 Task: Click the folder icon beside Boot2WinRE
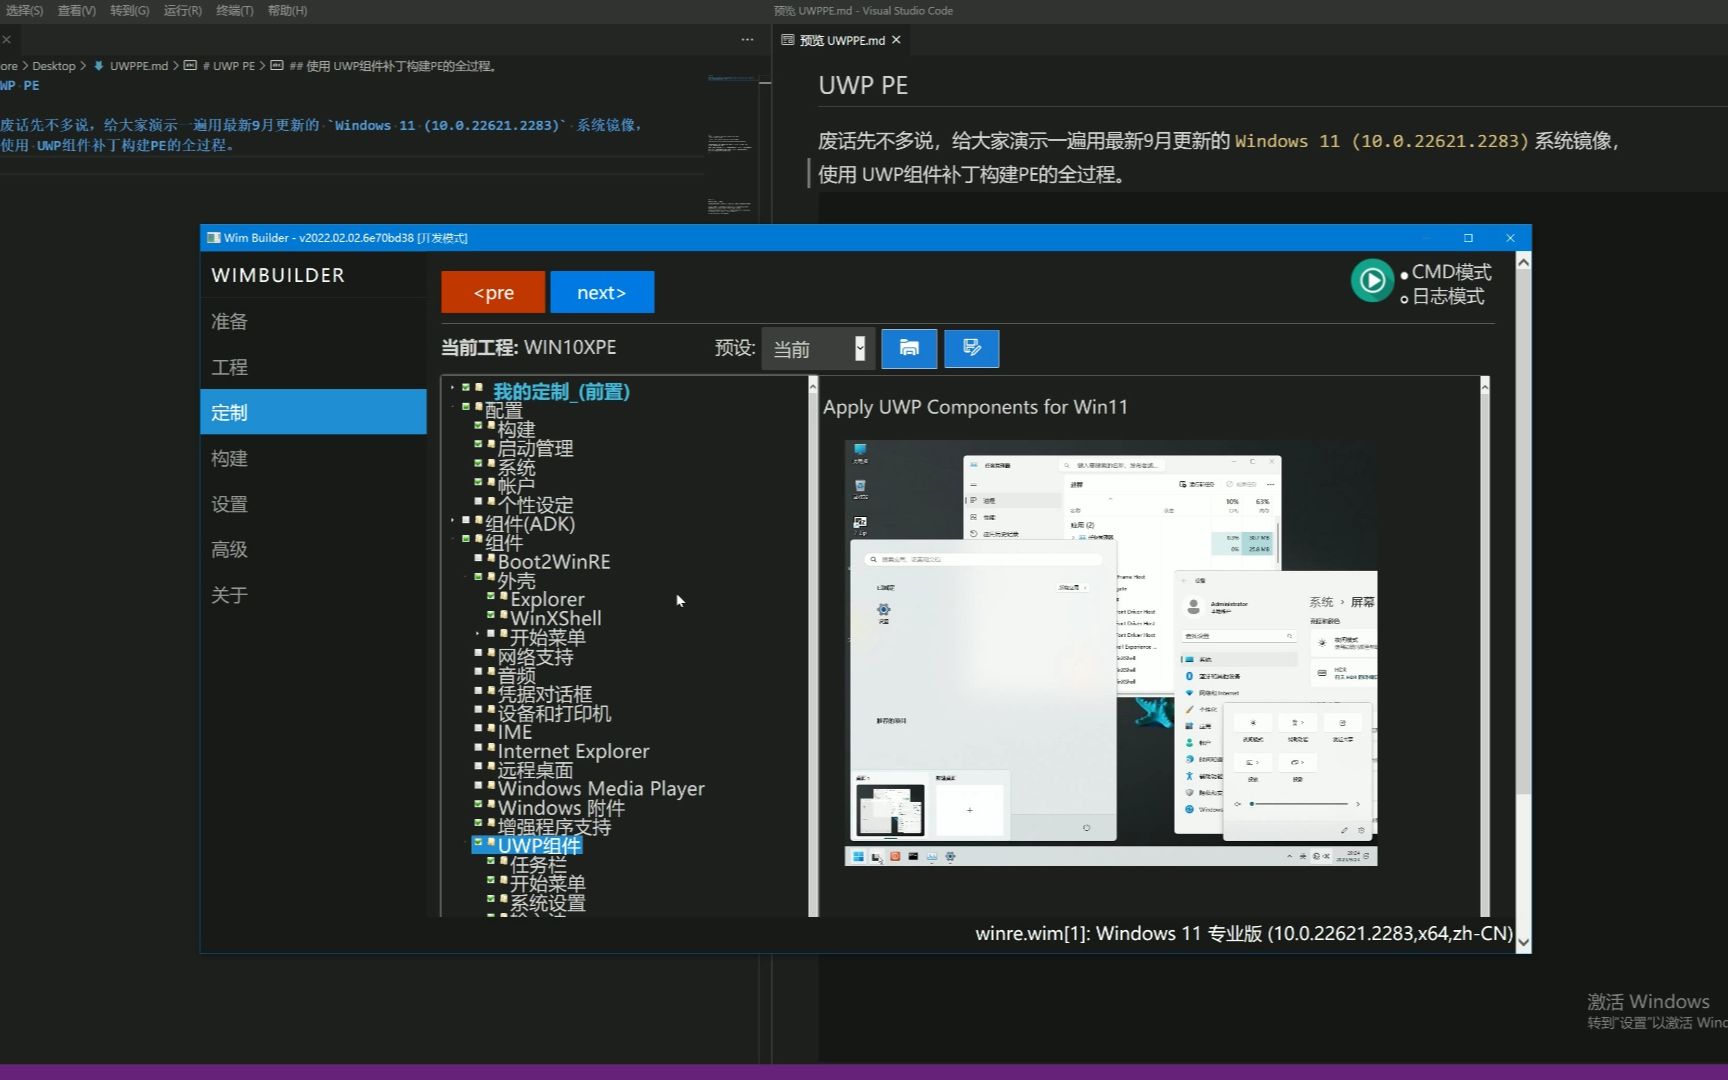pyautogui.click(x=491, y=557)
